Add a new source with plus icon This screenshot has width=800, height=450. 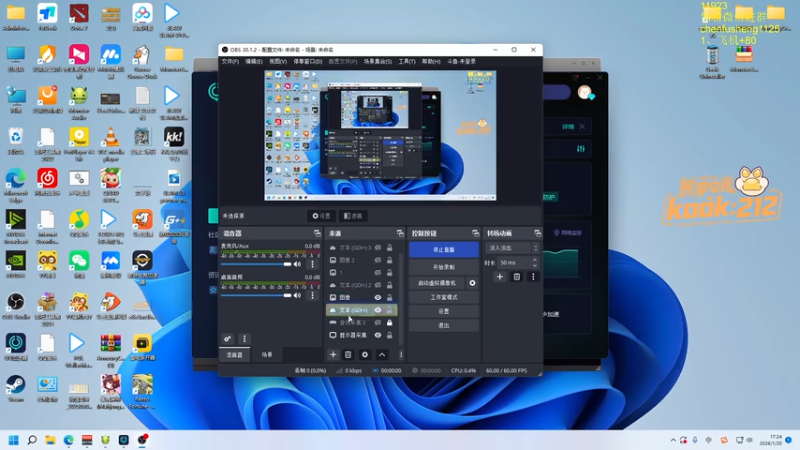click(x=333, y=355)
